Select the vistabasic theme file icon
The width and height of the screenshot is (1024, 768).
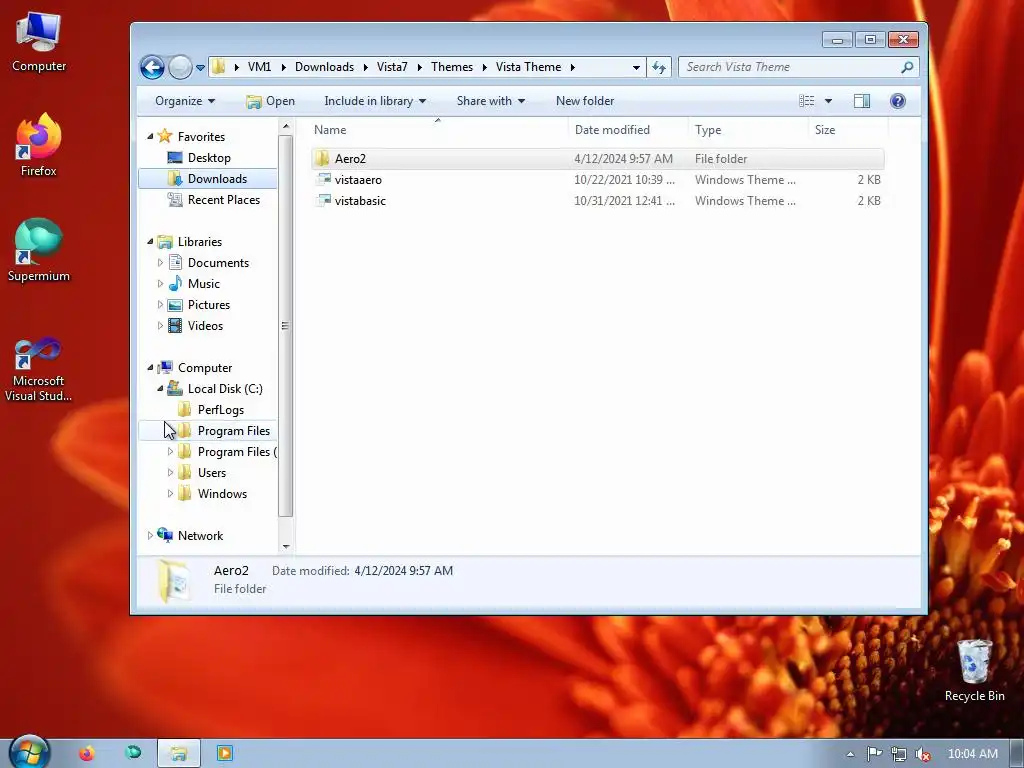pos(323,200)
